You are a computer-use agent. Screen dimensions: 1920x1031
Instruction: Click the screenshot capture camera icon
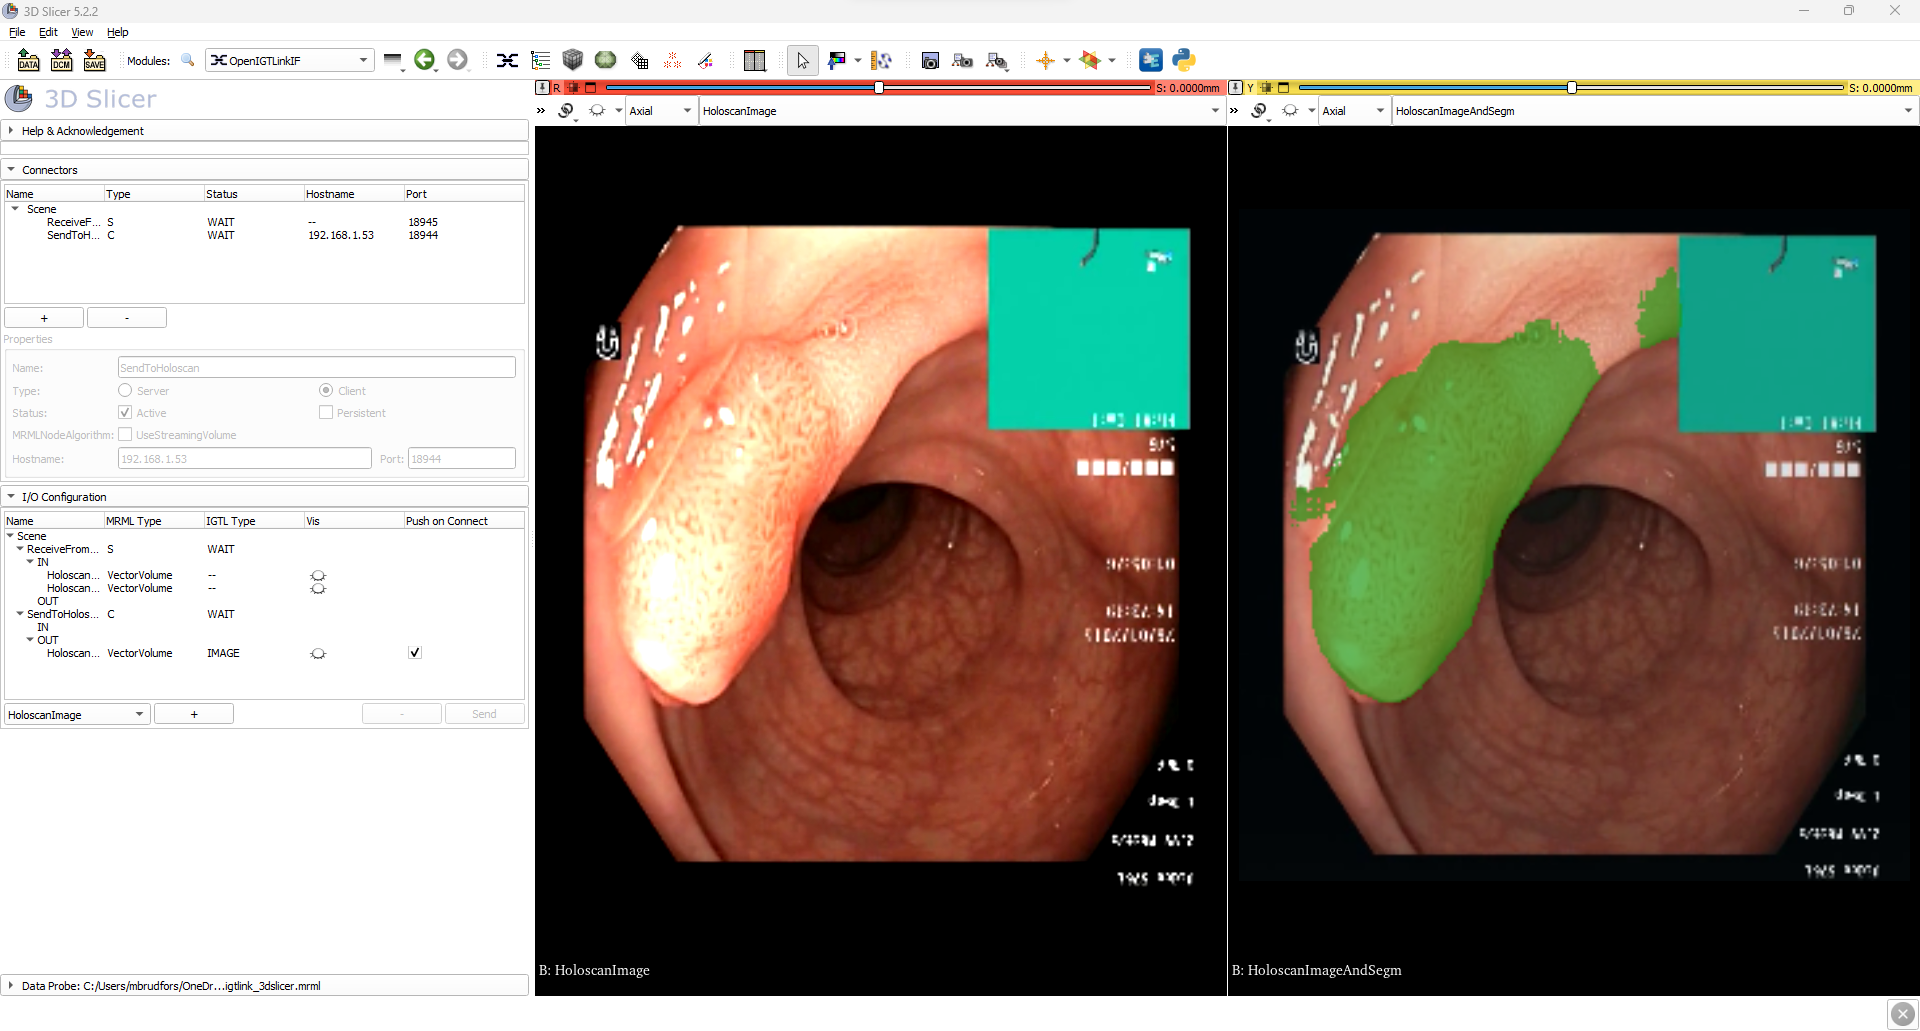[930, 60]
